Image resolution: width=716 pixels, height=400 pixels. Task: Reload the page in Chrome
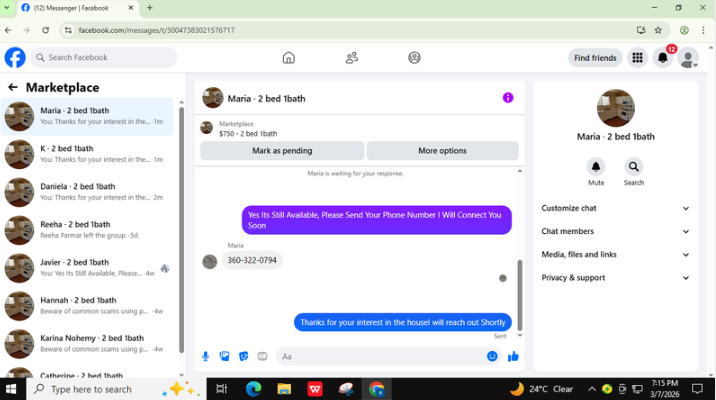[45, 30]
